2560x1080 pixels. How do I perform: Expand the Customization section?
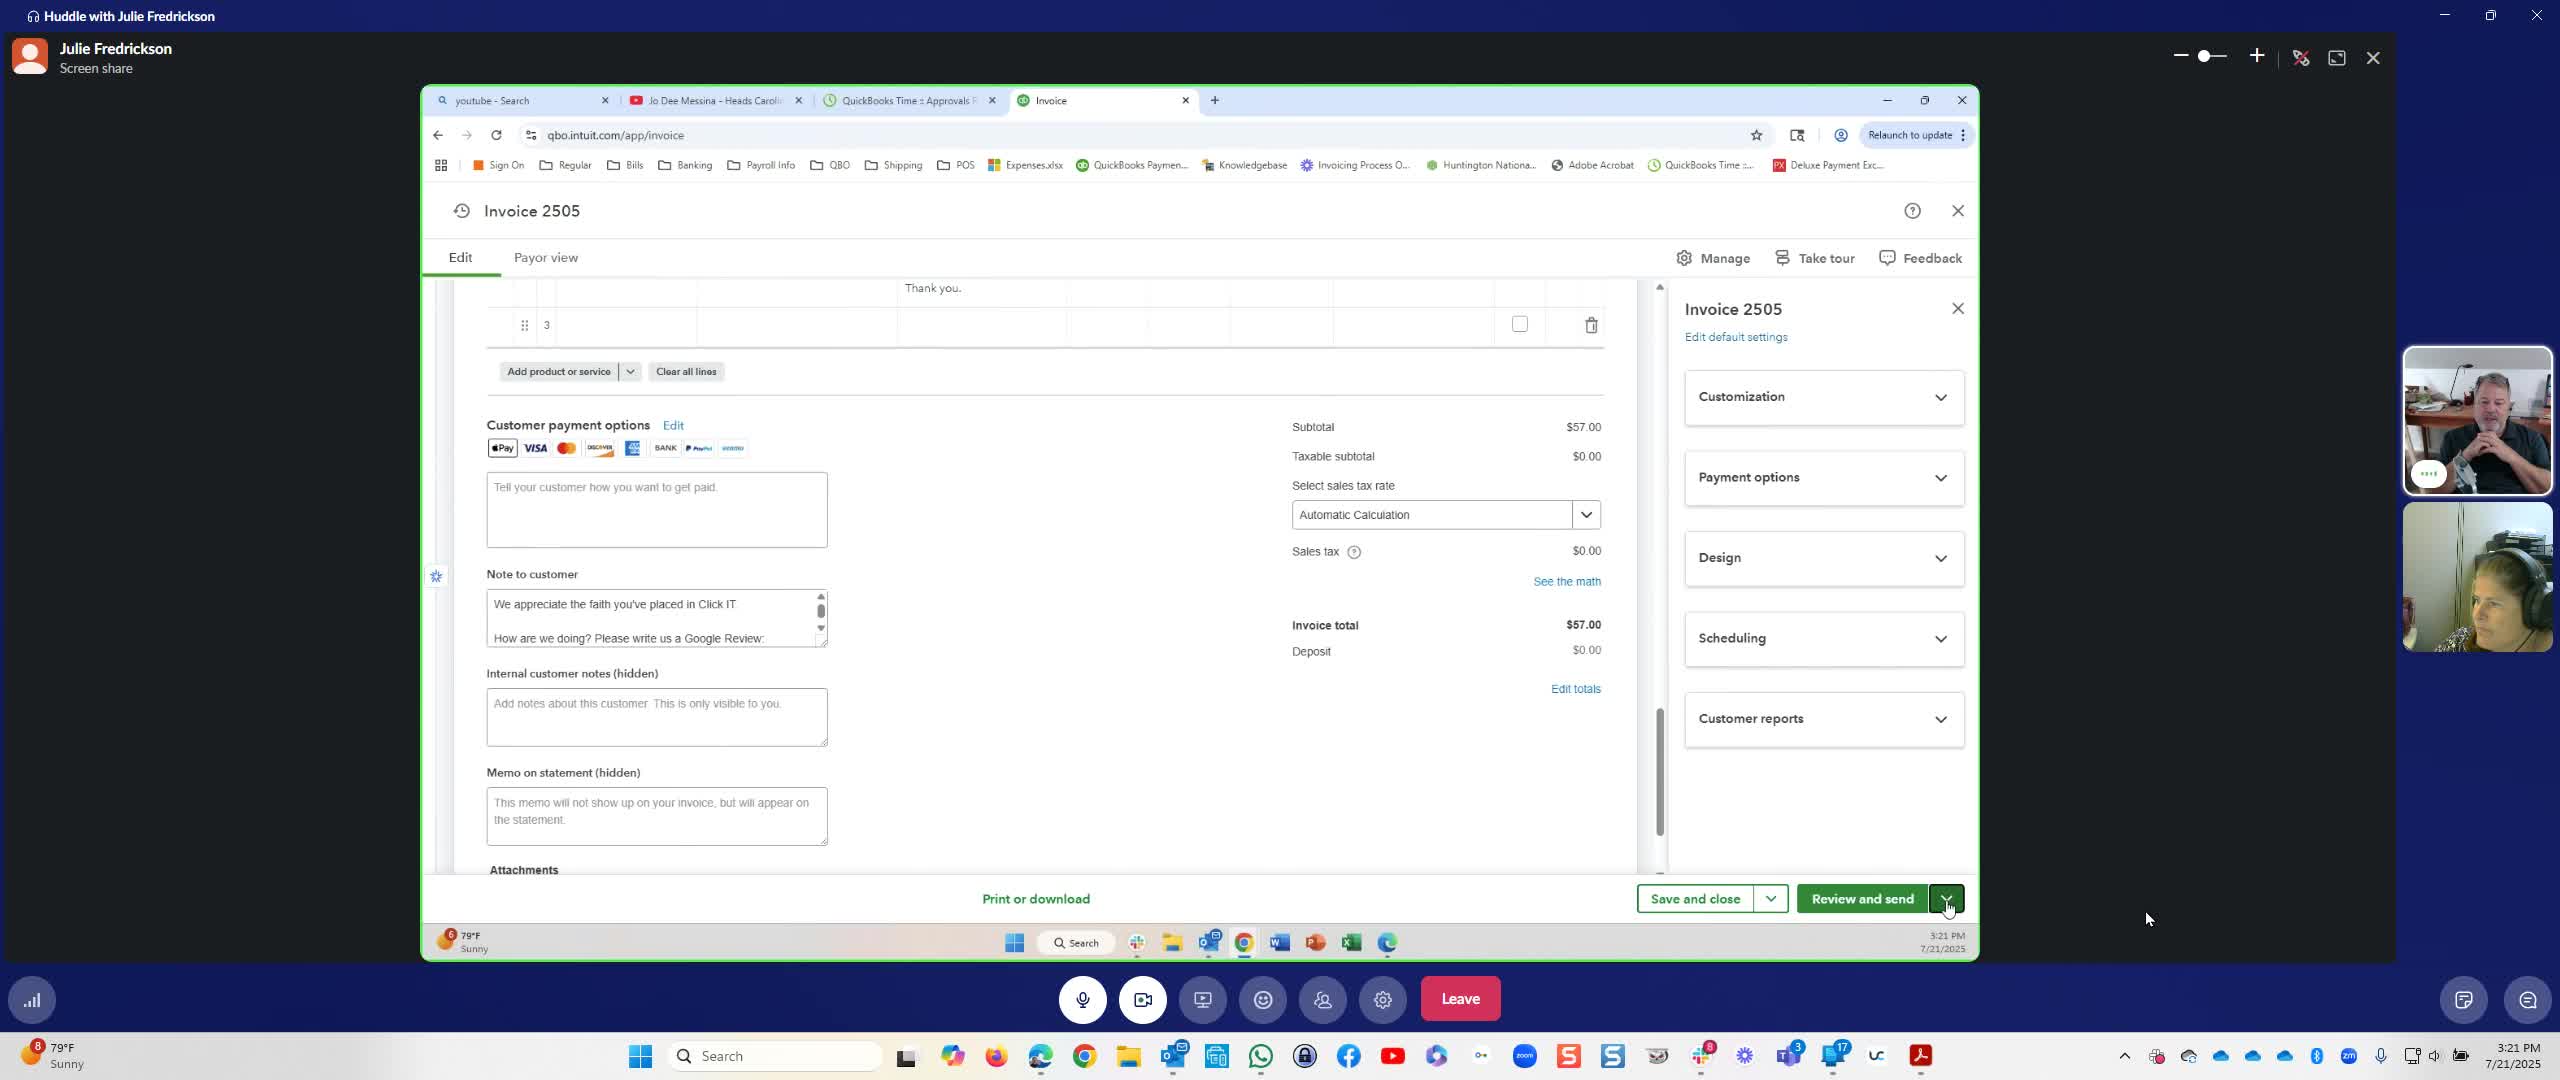pos(1824,397)
